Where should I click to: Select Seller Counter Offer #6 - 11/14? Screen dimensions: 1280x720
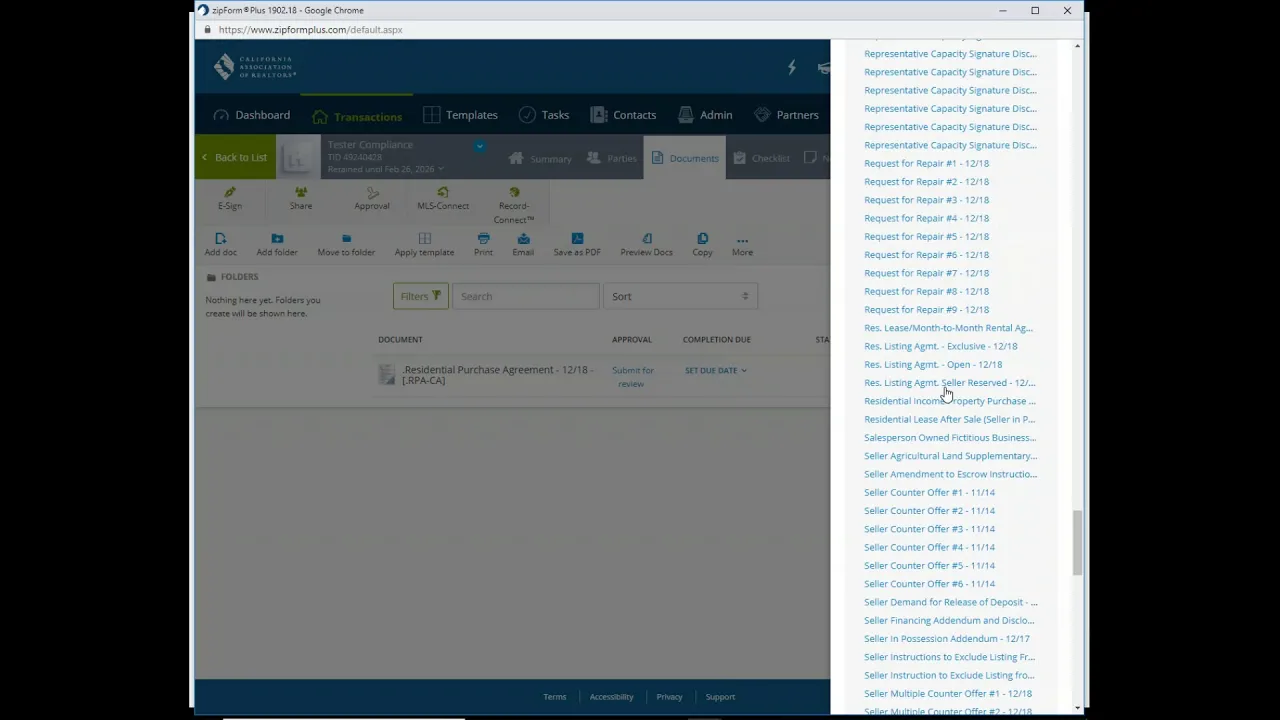click(929, 583)
